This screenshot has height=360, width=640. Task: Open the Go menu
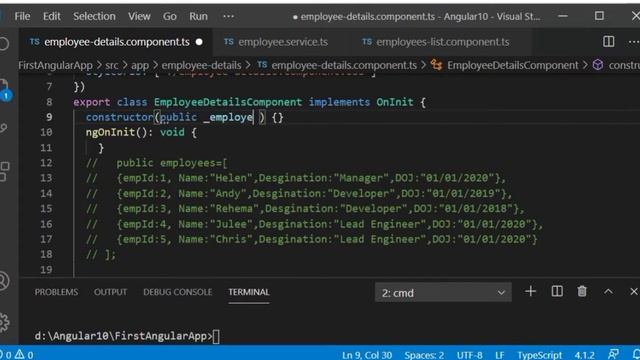tap(169, 16)
